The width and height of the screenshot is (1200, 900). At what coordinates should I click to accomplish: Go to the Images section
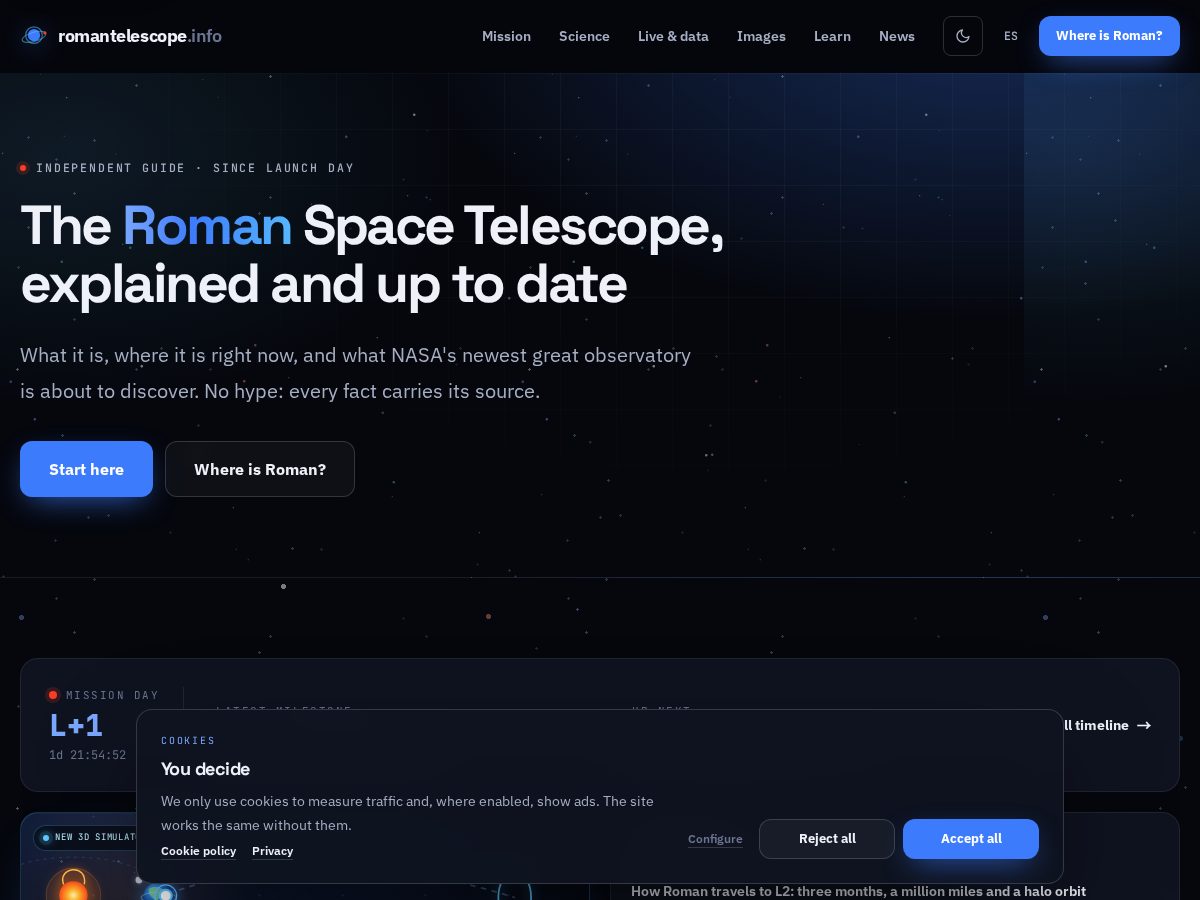click(x=761, y=36)
